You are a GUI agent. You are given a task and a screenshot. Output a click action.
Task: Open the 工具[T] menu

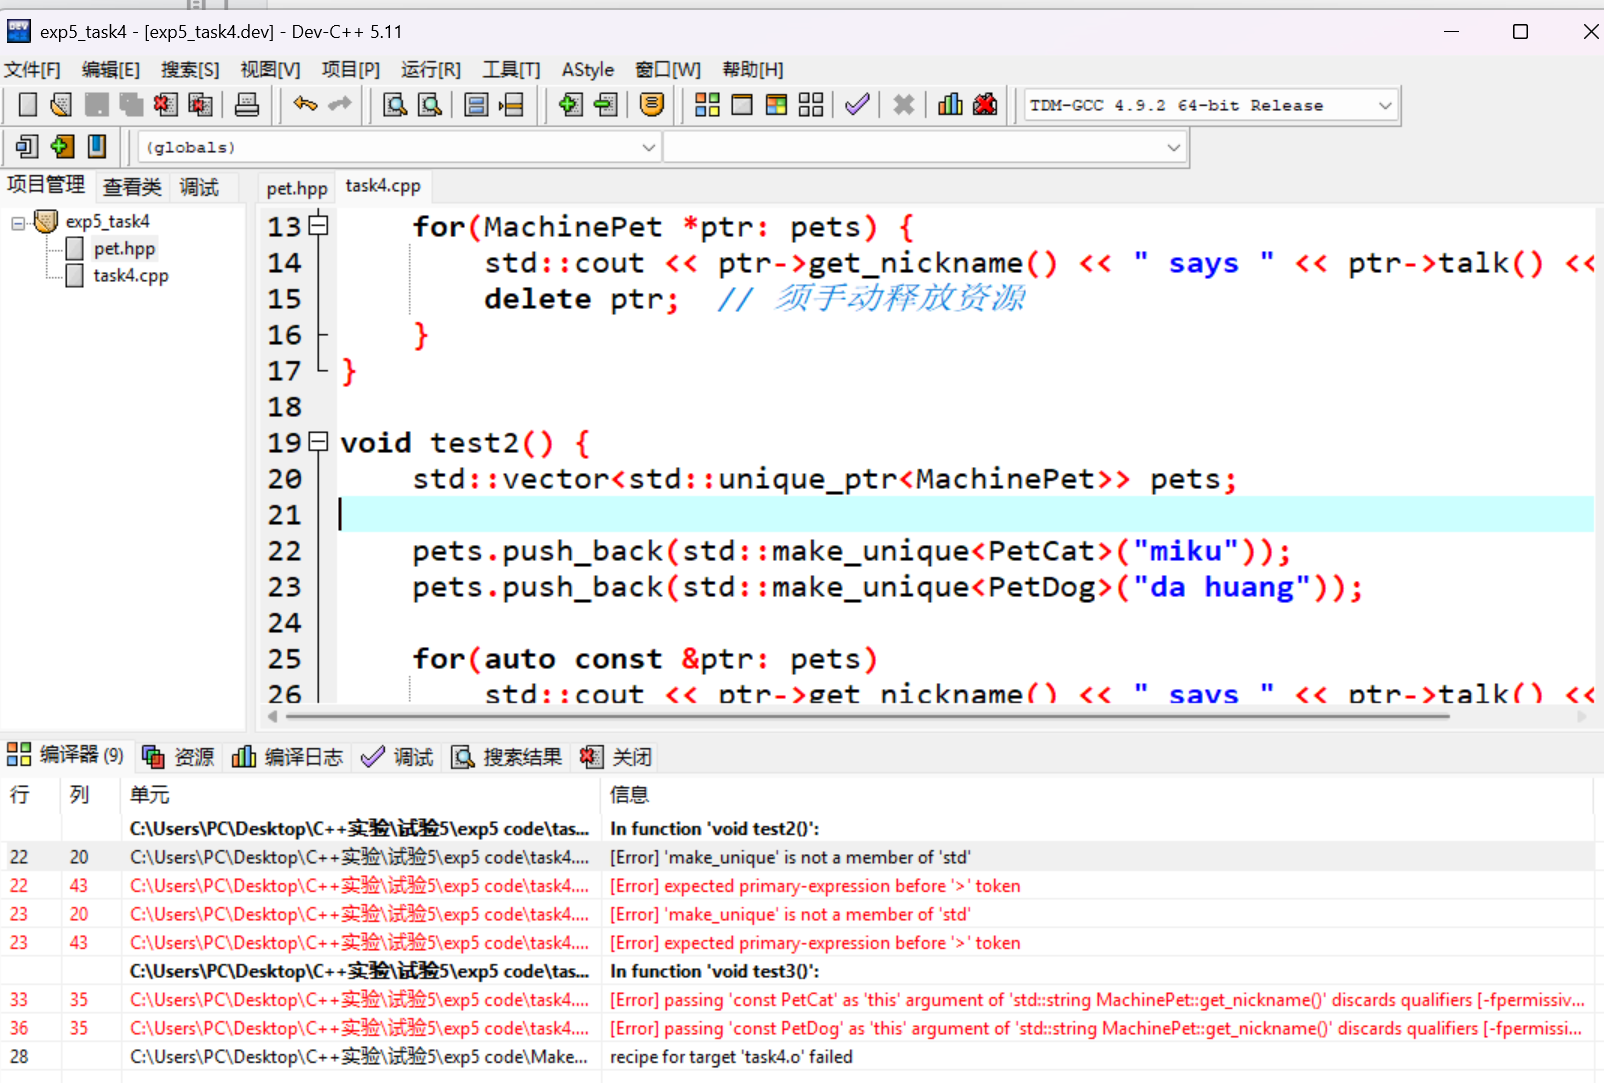[x=511, y=70]
